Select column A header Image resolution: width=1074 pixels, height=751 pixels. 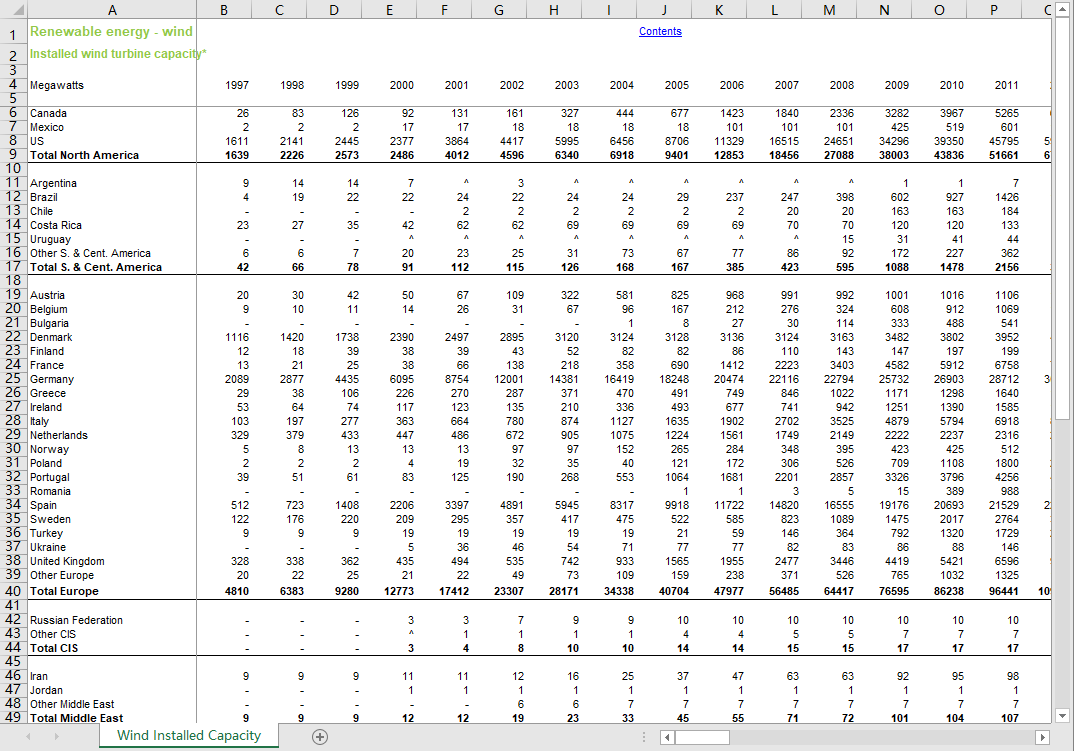tap(112, 10)
